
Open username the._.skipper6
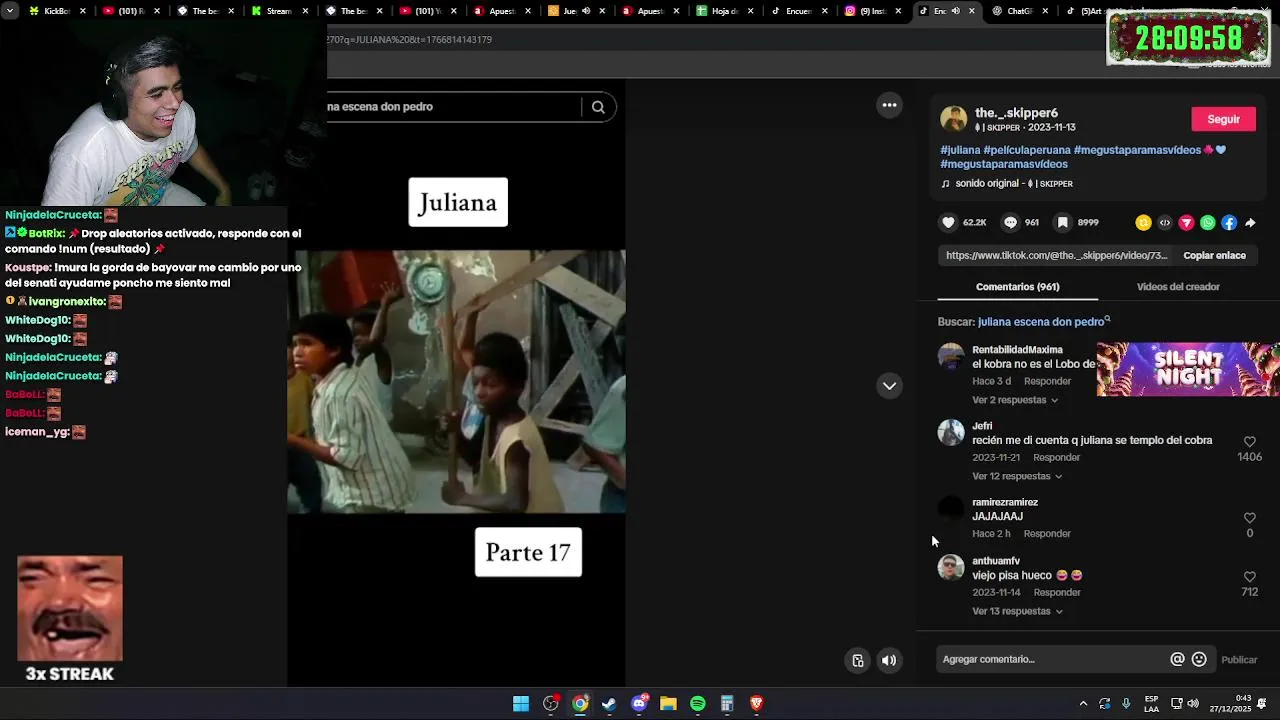tap(1016, 113)
